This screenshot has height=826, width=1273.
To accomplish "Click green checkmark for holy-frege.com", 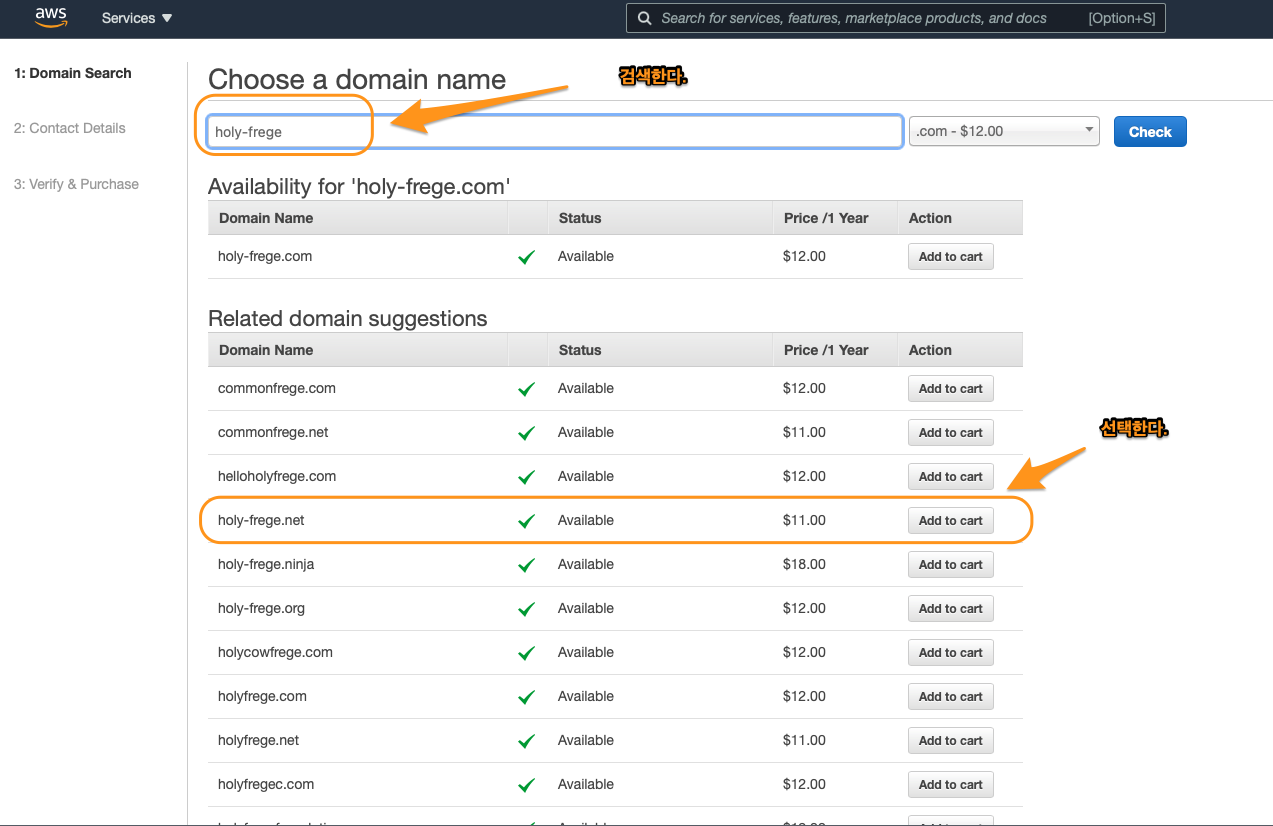I will [x=527, y=257].
